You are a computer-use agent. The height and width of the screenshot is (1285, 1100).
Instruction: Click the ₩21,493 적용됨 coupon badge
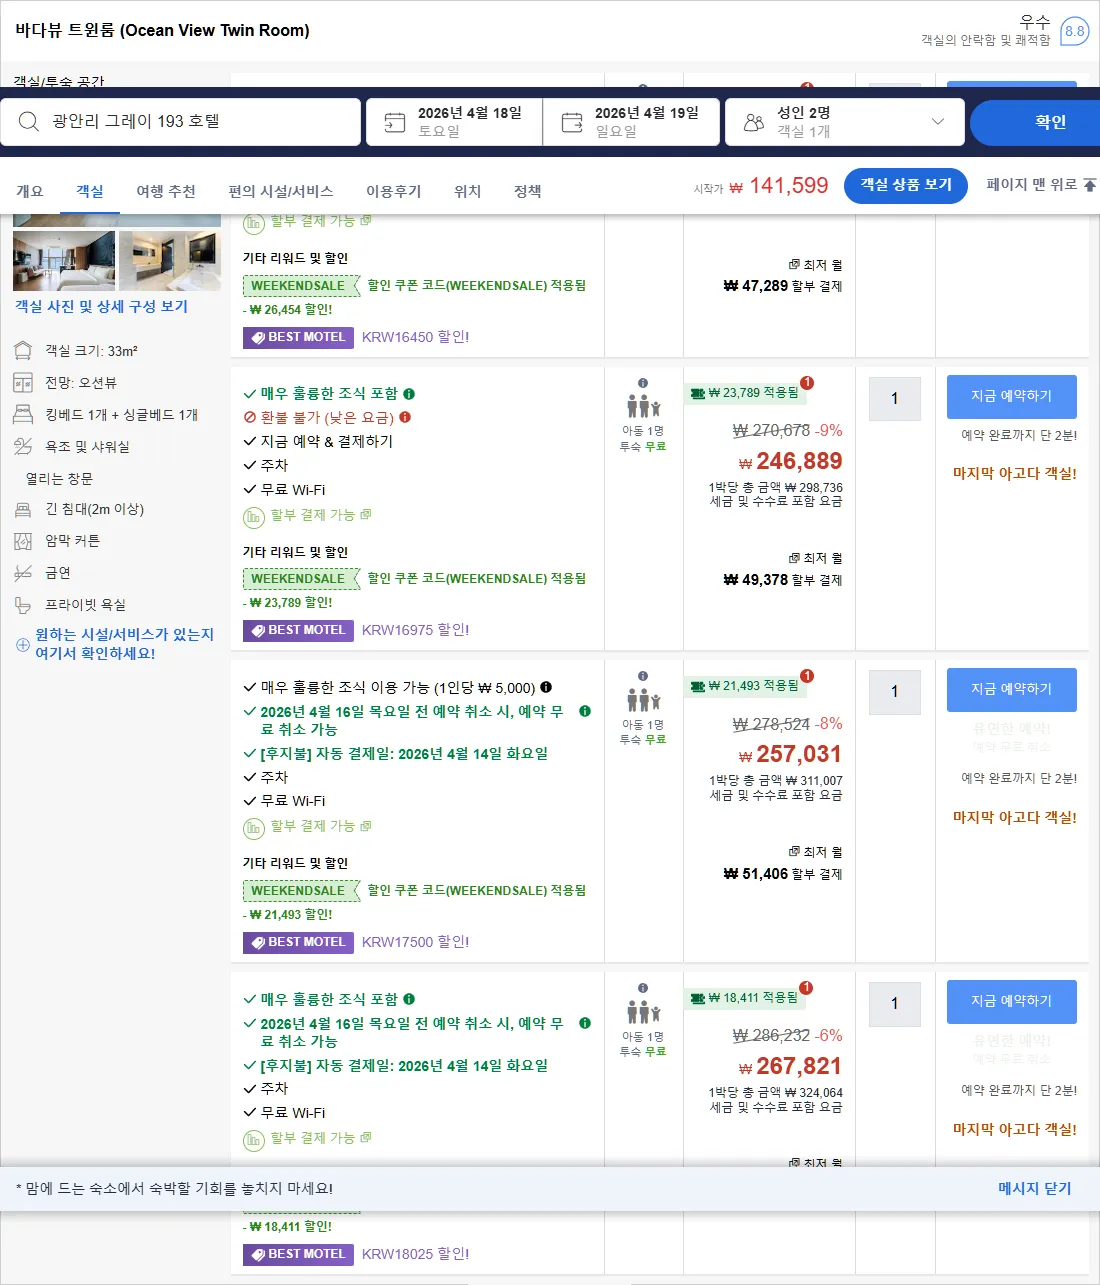tap(746, 686)
